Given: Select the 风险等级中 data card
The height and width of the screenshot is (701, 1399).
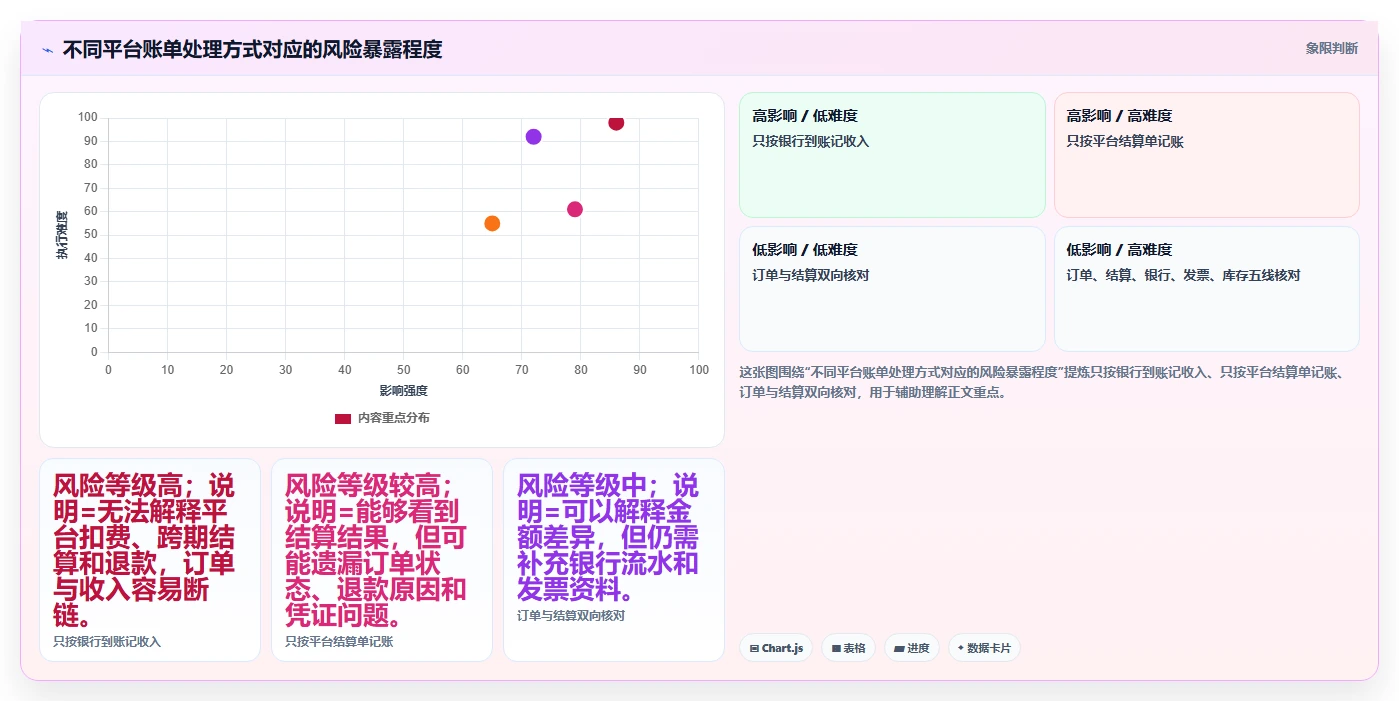Looking at the screenshot, I should coord(614,560).
